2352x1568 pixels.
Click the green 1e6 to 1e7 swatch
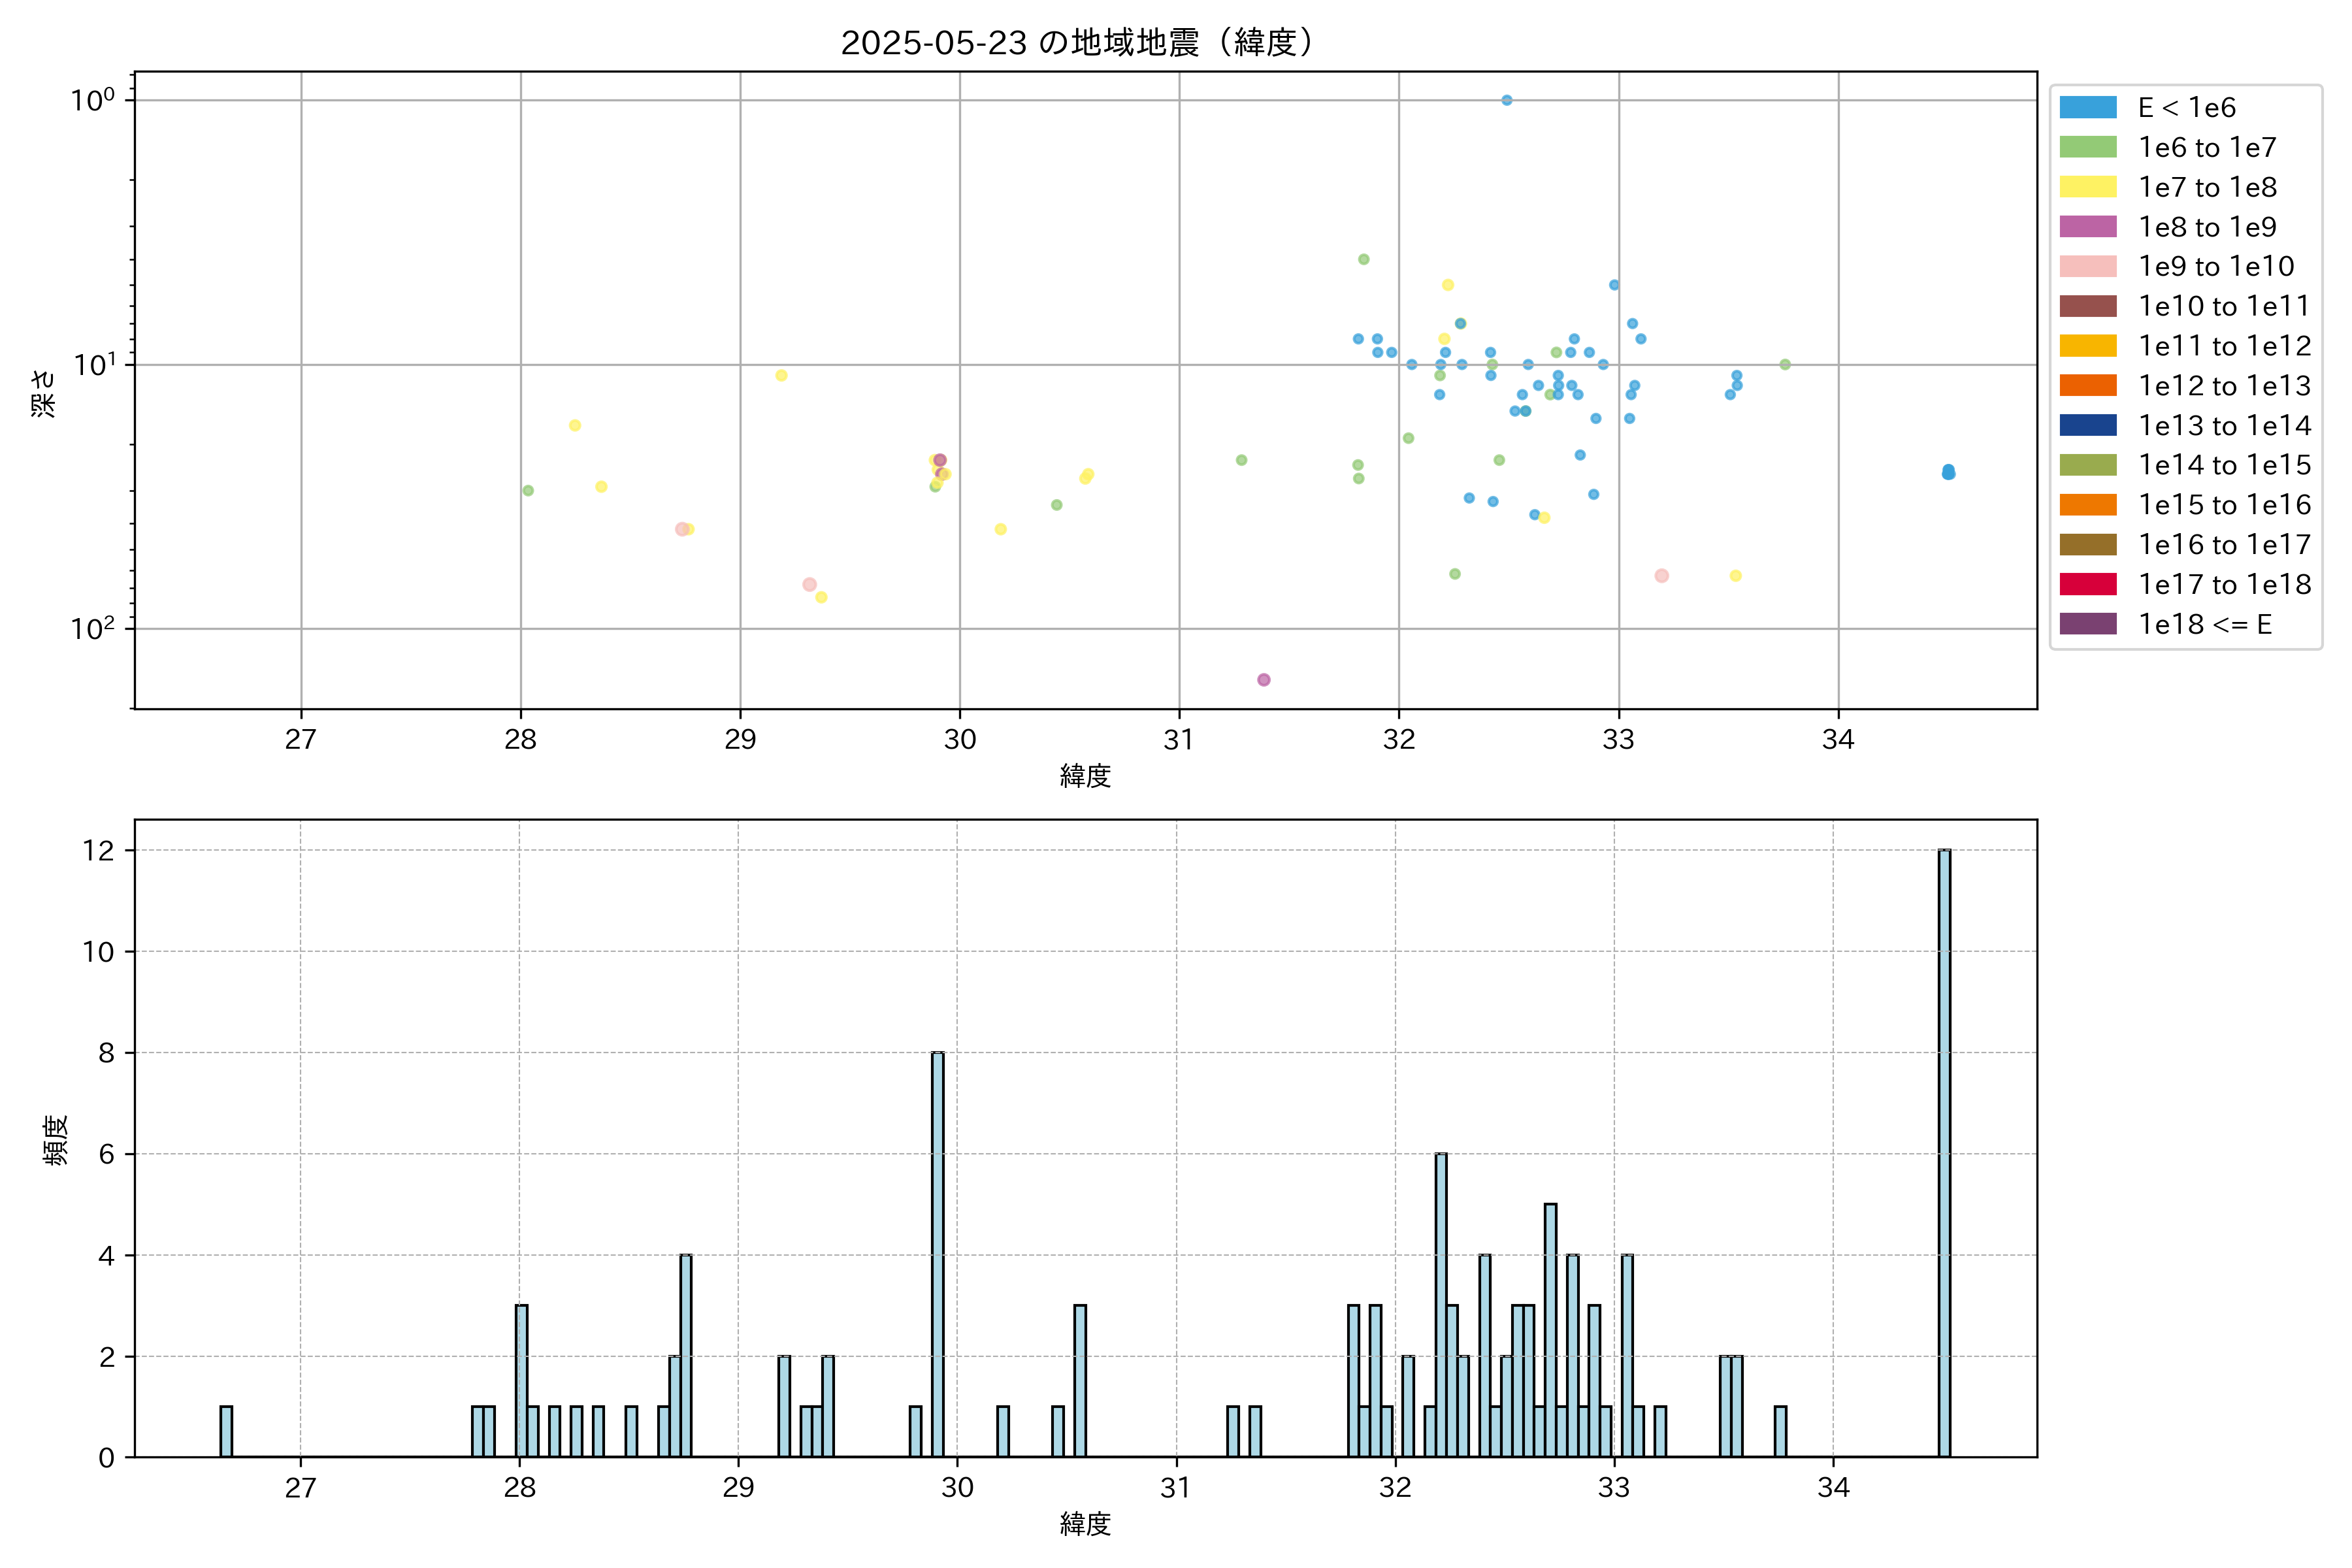(x=2087, y=148)
